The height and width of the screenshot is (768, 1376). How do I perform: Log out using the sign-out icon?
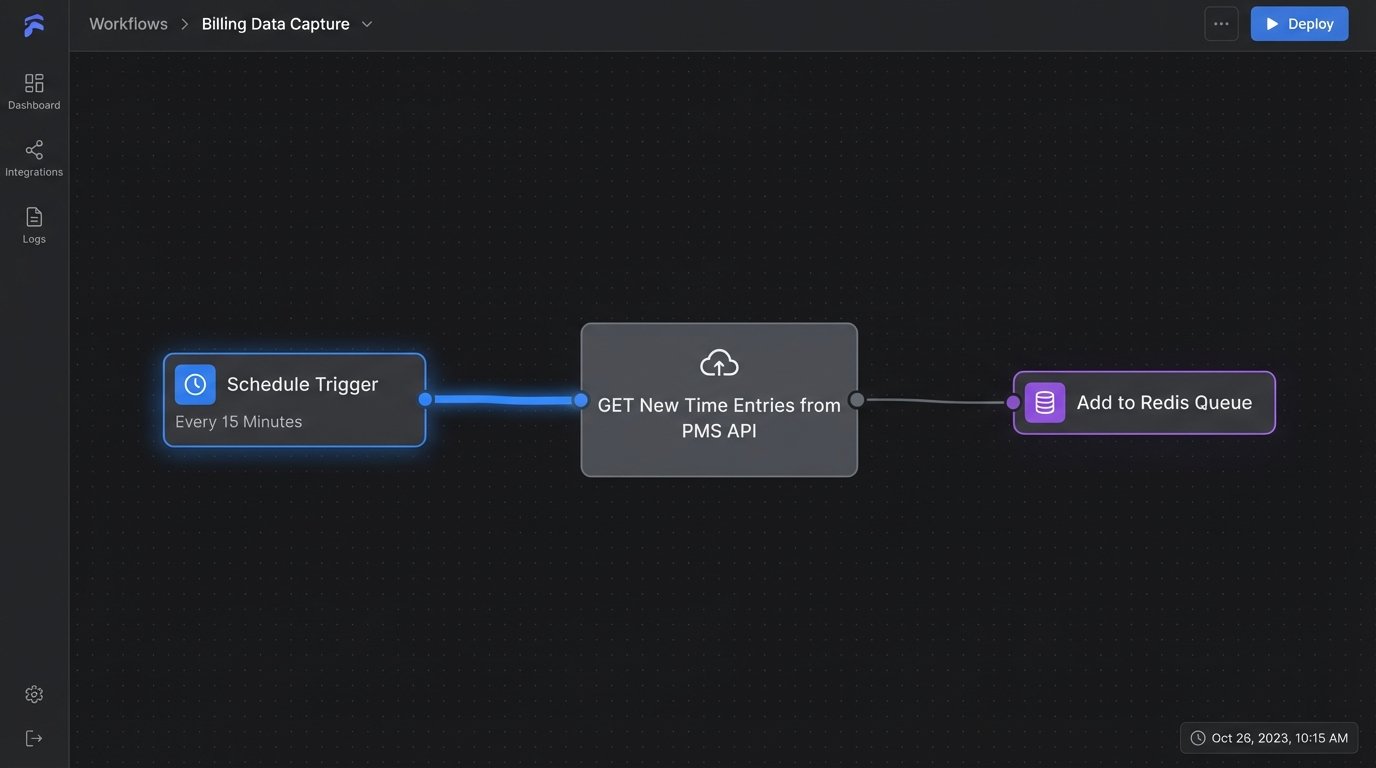[33, 737]
